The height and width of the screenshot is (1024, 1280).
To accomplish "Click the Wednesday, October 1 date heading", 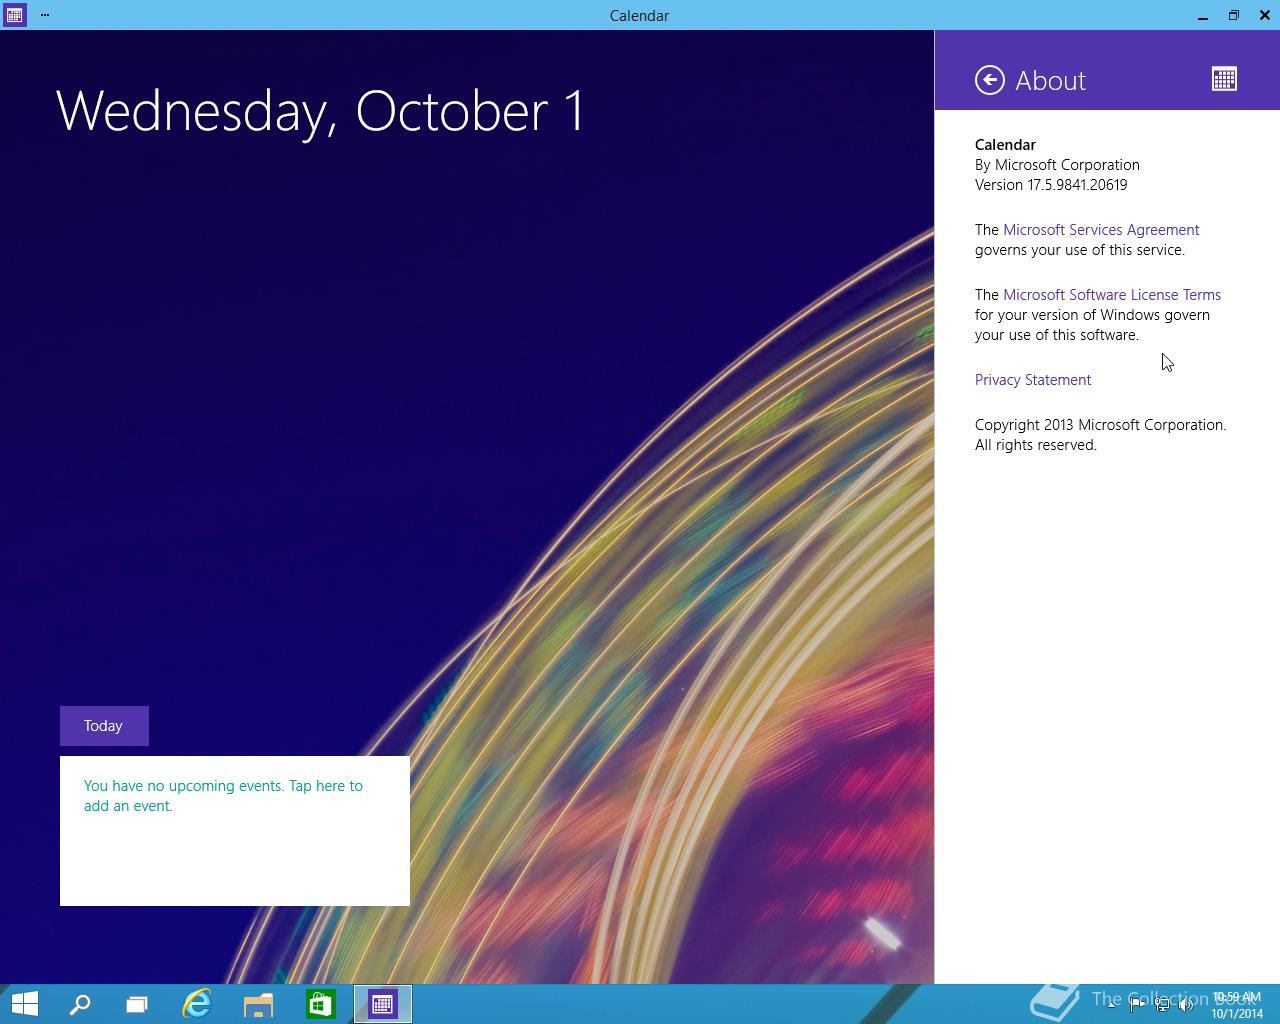I will (320, 111).
